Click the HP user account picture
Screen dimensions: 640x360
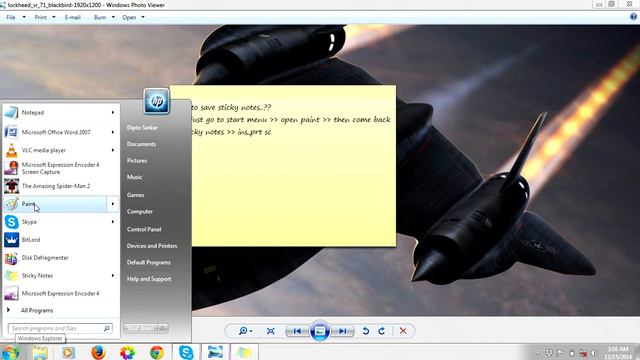pyautogui.click(x=156, y=101)
